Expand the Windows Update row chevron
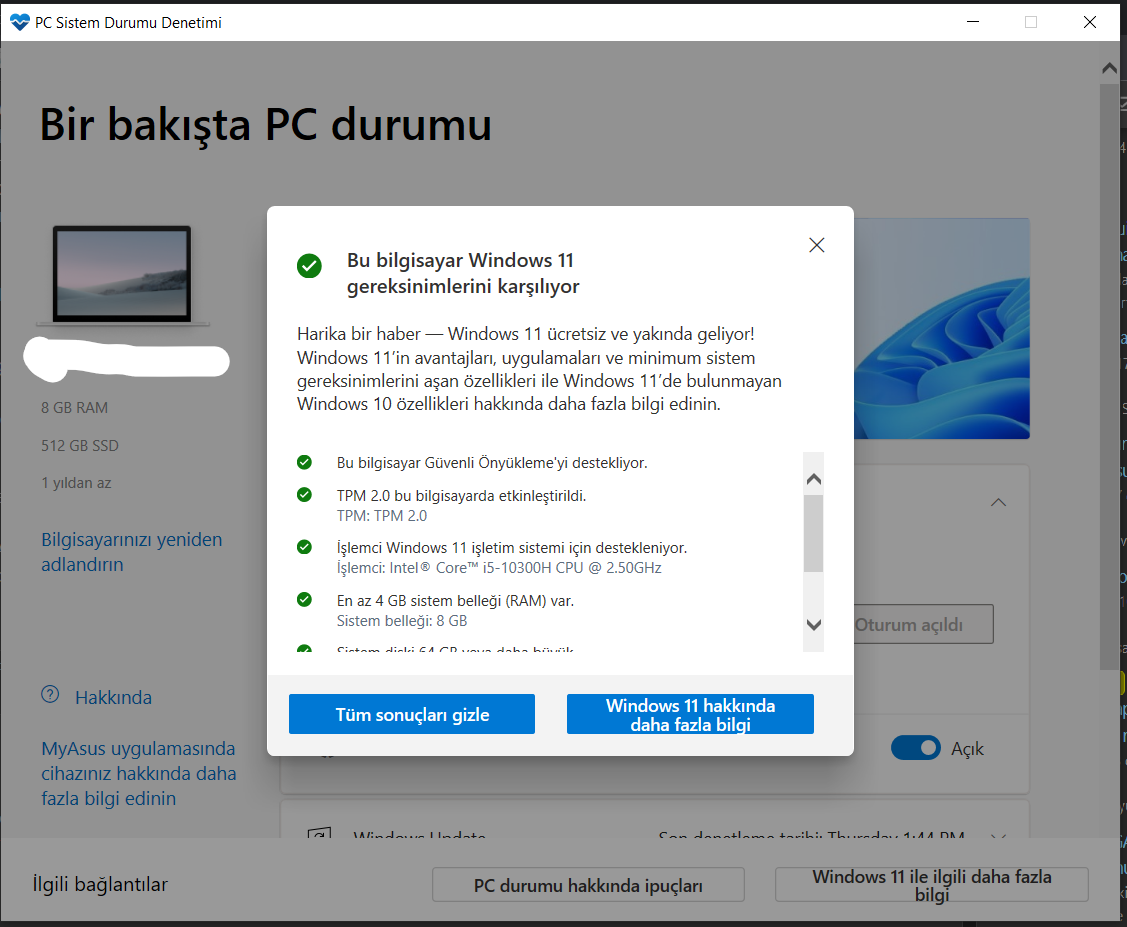The height and width of the screenshot is (927, 1127). (998, 834)
